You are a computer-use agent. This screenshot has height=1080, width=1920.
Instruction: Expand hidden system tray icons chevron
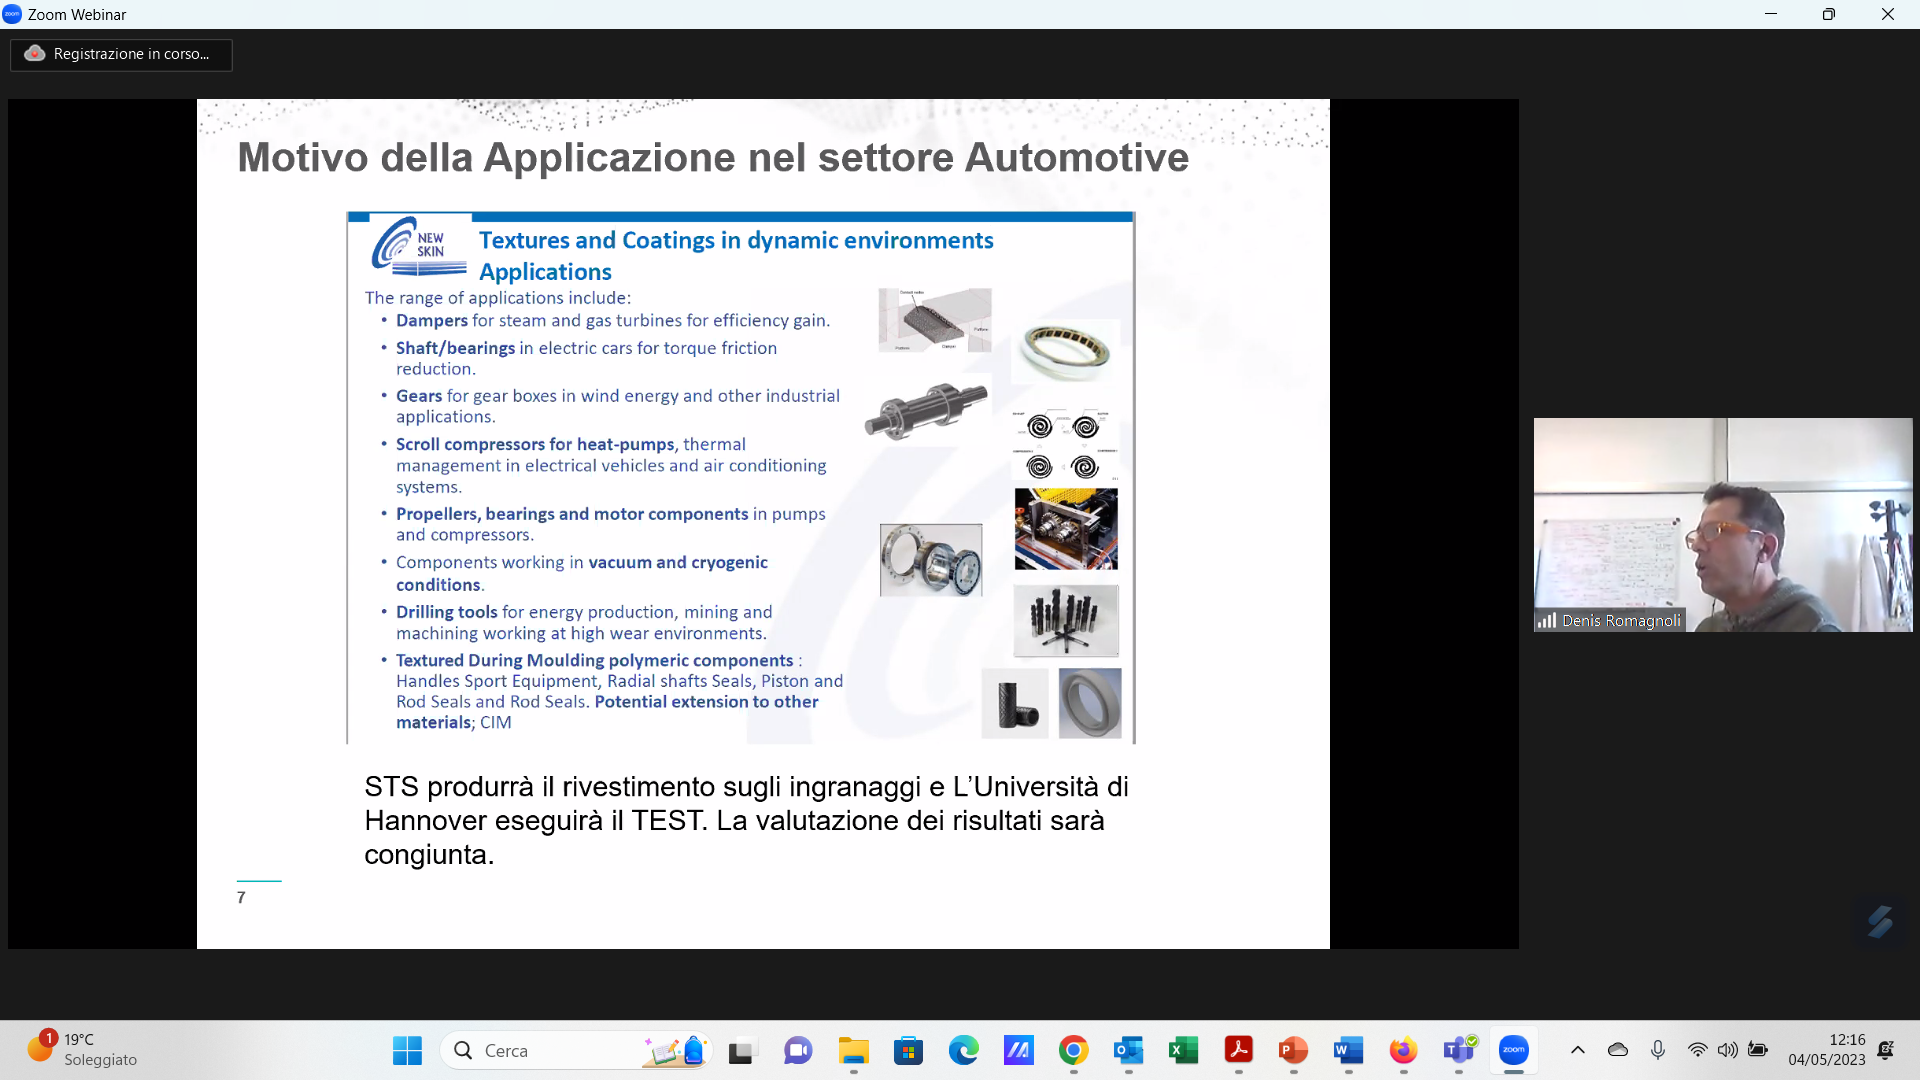click(x=1577, y=1050)
